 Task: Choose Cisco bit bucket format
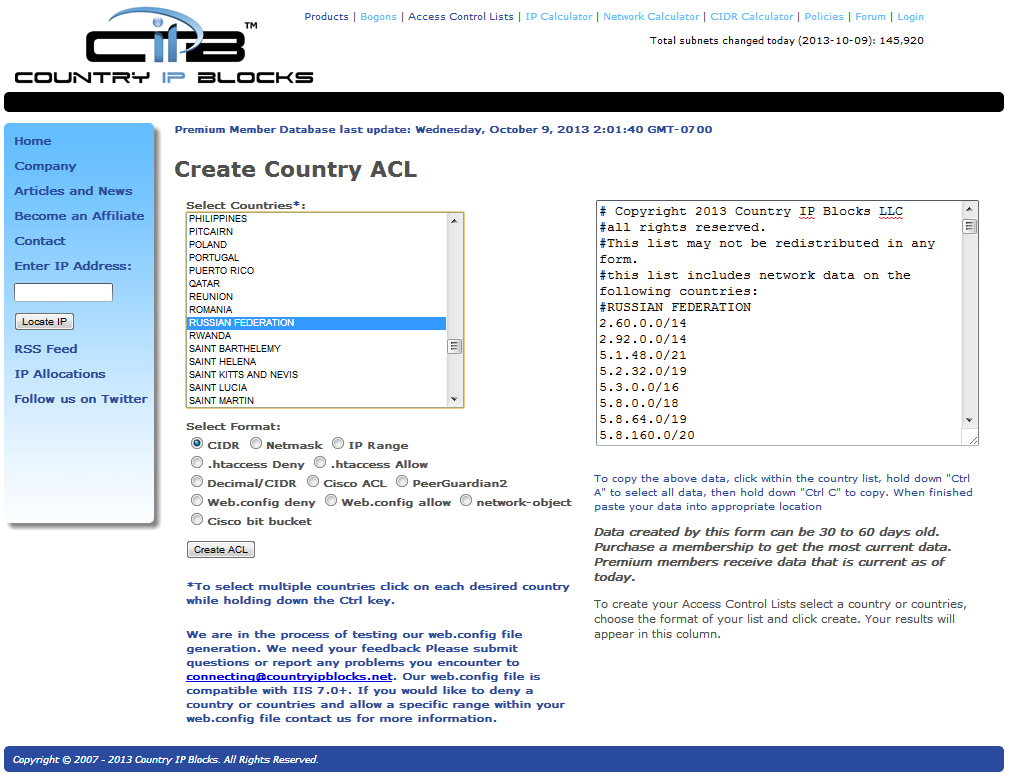[197, 519]
